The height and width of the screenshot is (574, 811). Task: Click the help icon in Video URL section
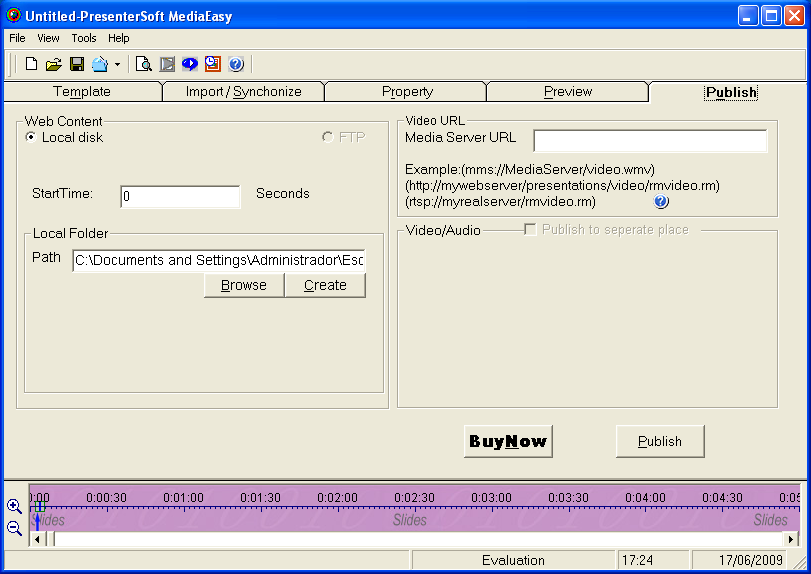[x=661, y=201]
